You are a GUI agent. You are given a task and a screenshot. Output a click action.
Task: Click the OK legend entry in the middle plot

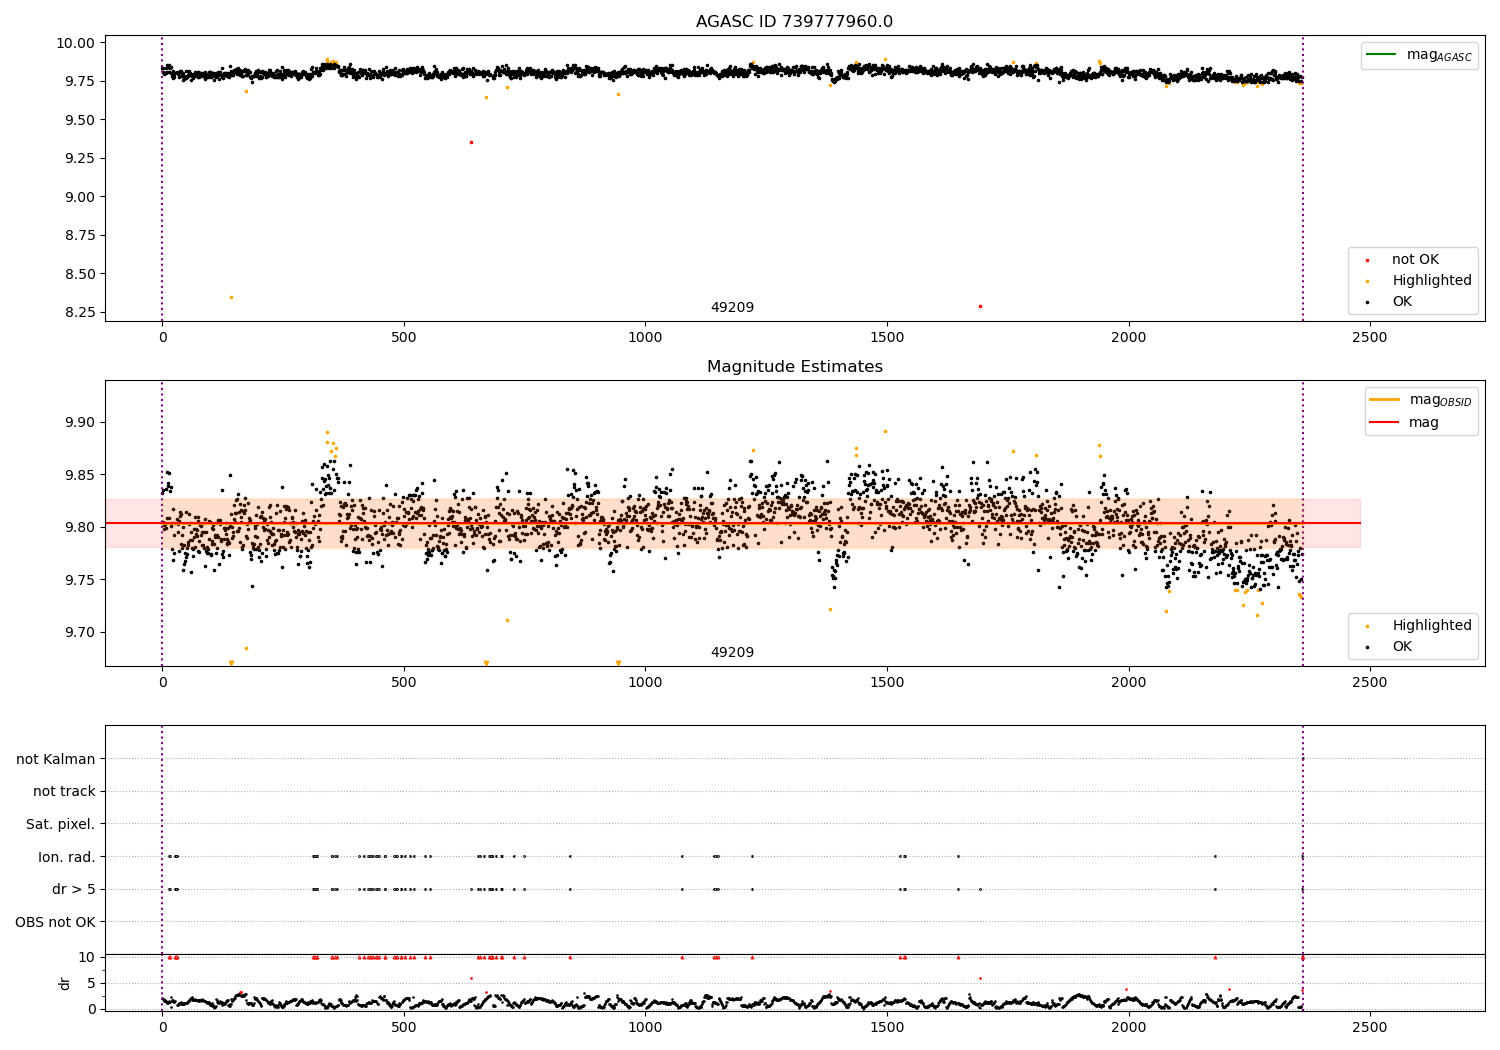click(1388, 647)
